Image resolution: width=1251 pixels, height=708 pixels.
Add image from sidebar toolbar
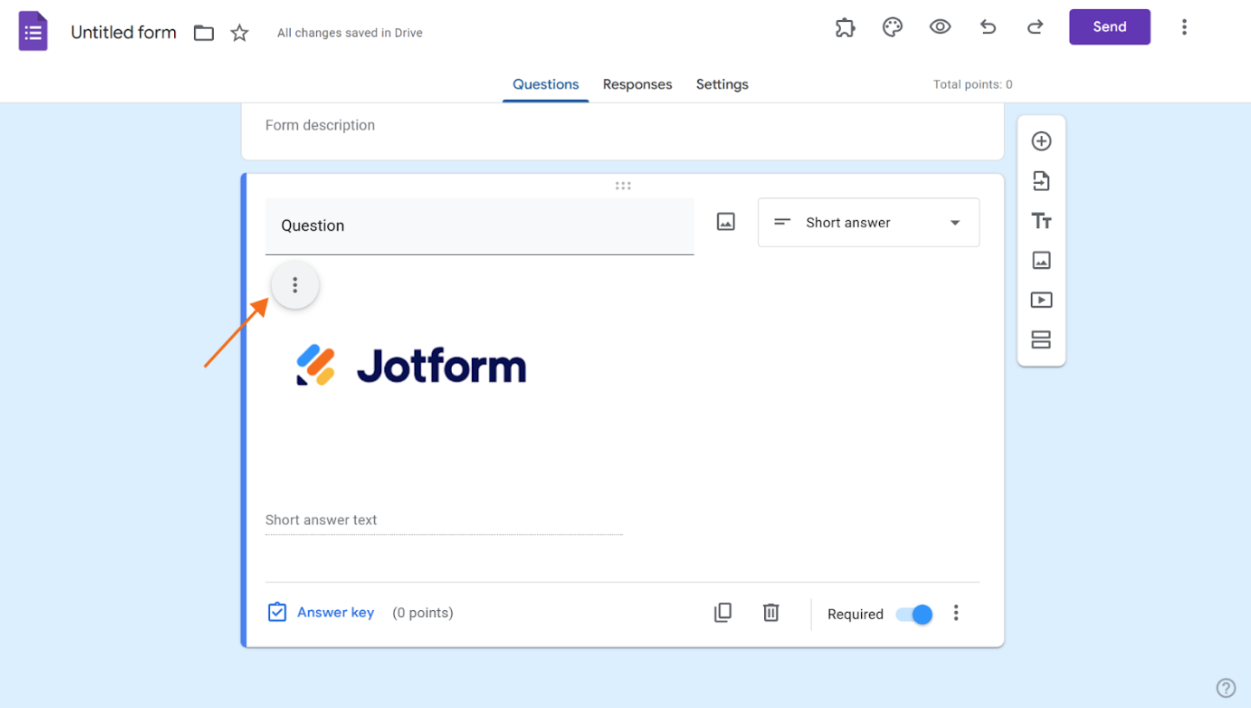(x=1041, y=260)
